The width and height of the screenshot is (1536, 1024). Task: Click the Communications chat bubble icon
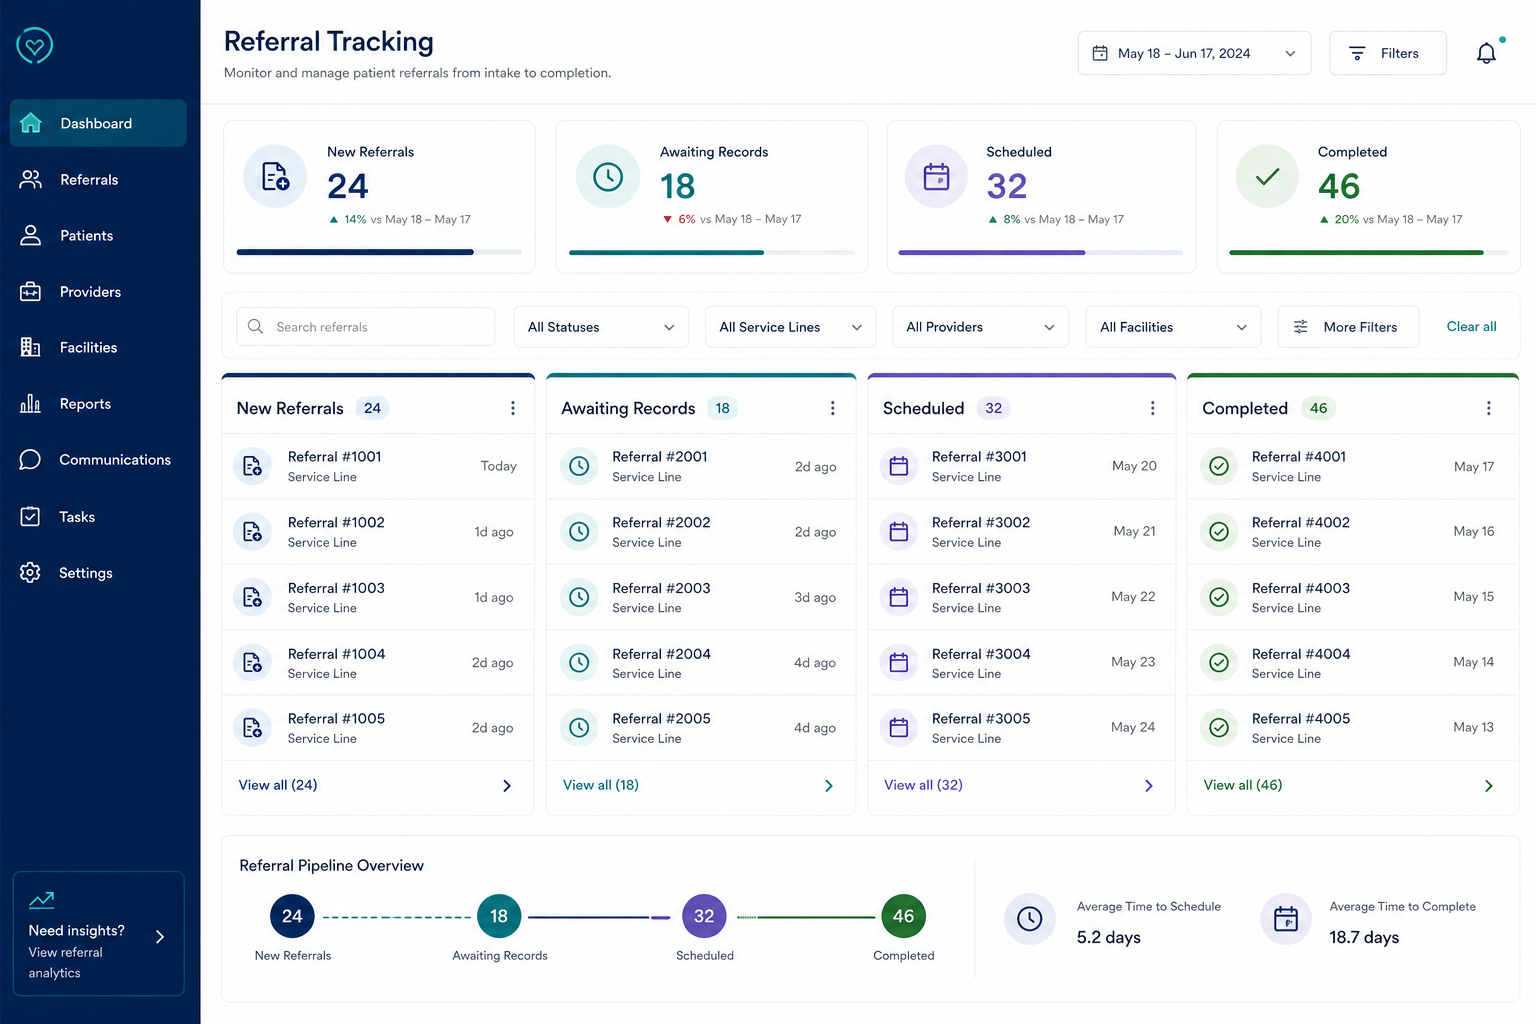[x=31, y=459]
